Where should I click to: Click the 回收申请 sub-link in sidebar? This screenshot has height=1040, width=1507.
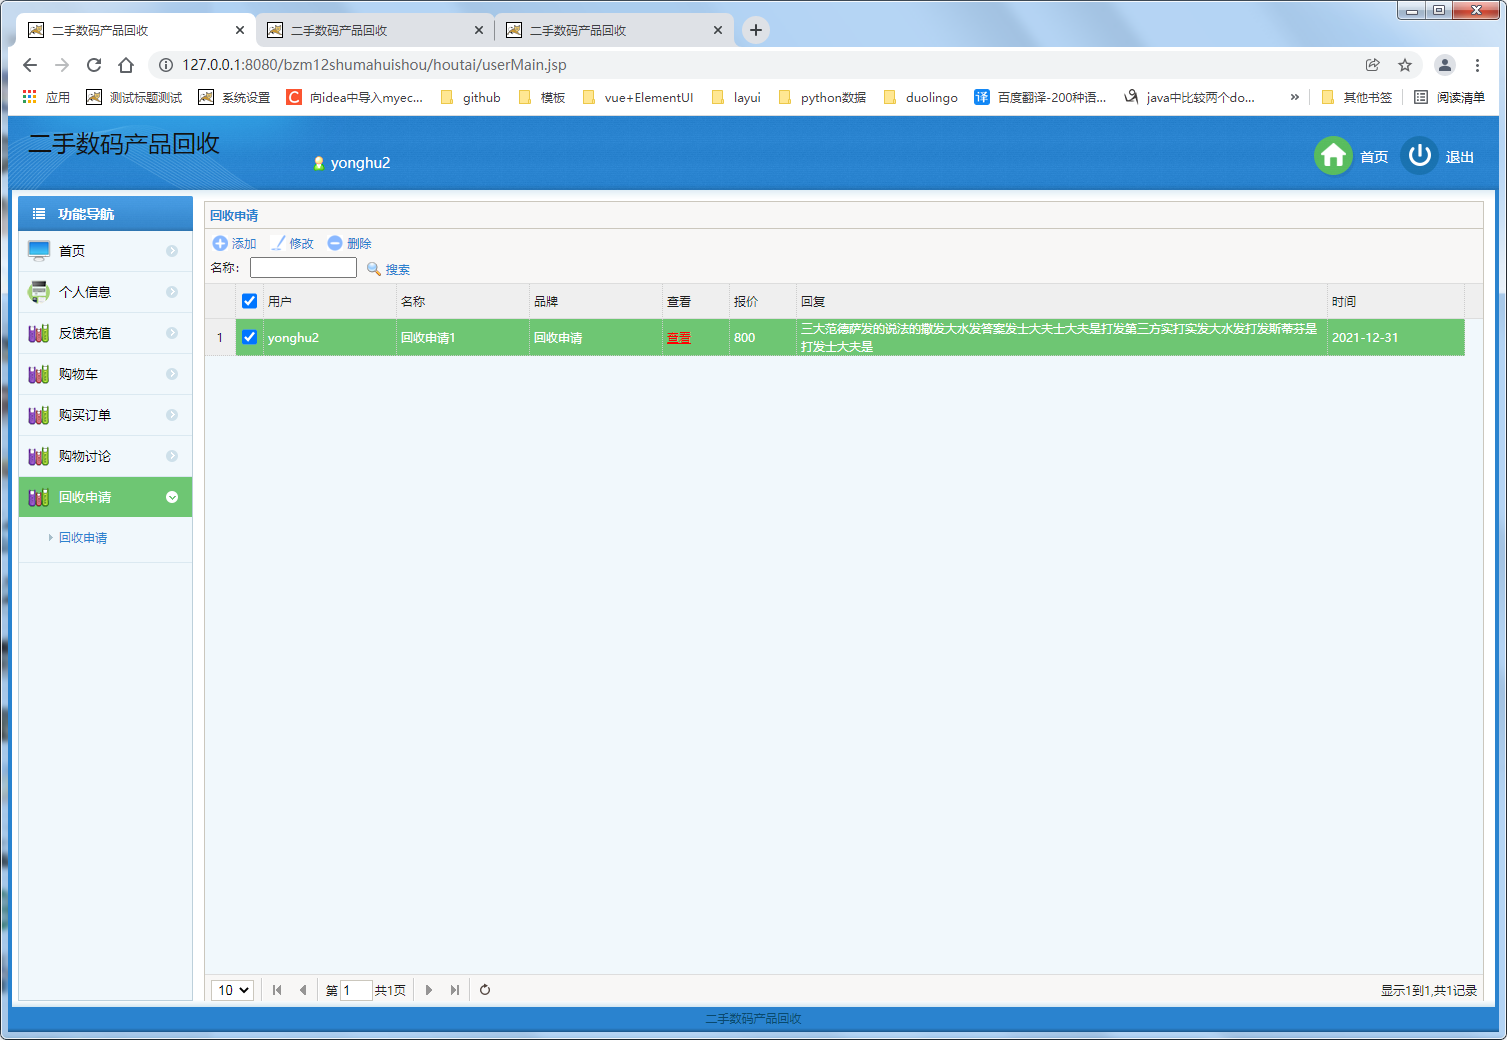pyautogui.click(x=83, y=538)
